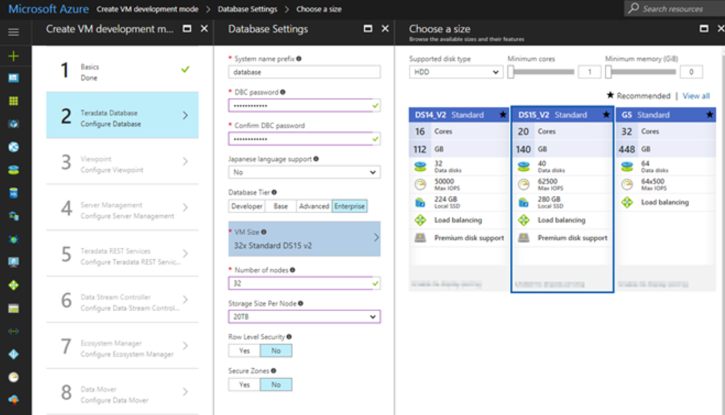
Task: Open Supported disk type dropdown
Action: point(456,72)
